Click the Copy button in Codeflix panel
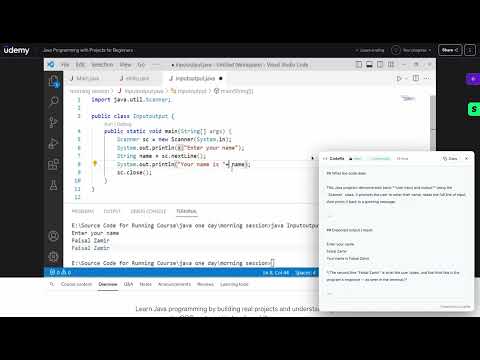Viewport: 480px width, 360px height. coord(450,159)
